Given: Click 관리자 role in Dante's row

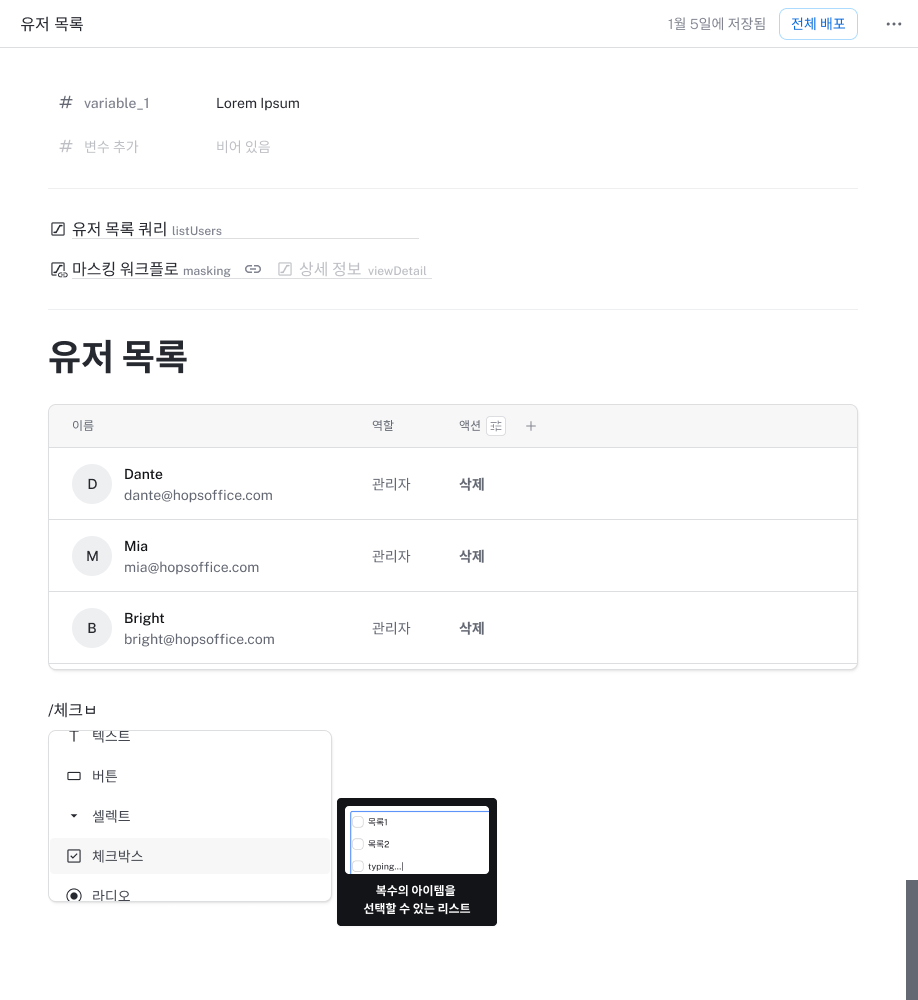Looking at the screenshot, I should [x=391, y=485].
